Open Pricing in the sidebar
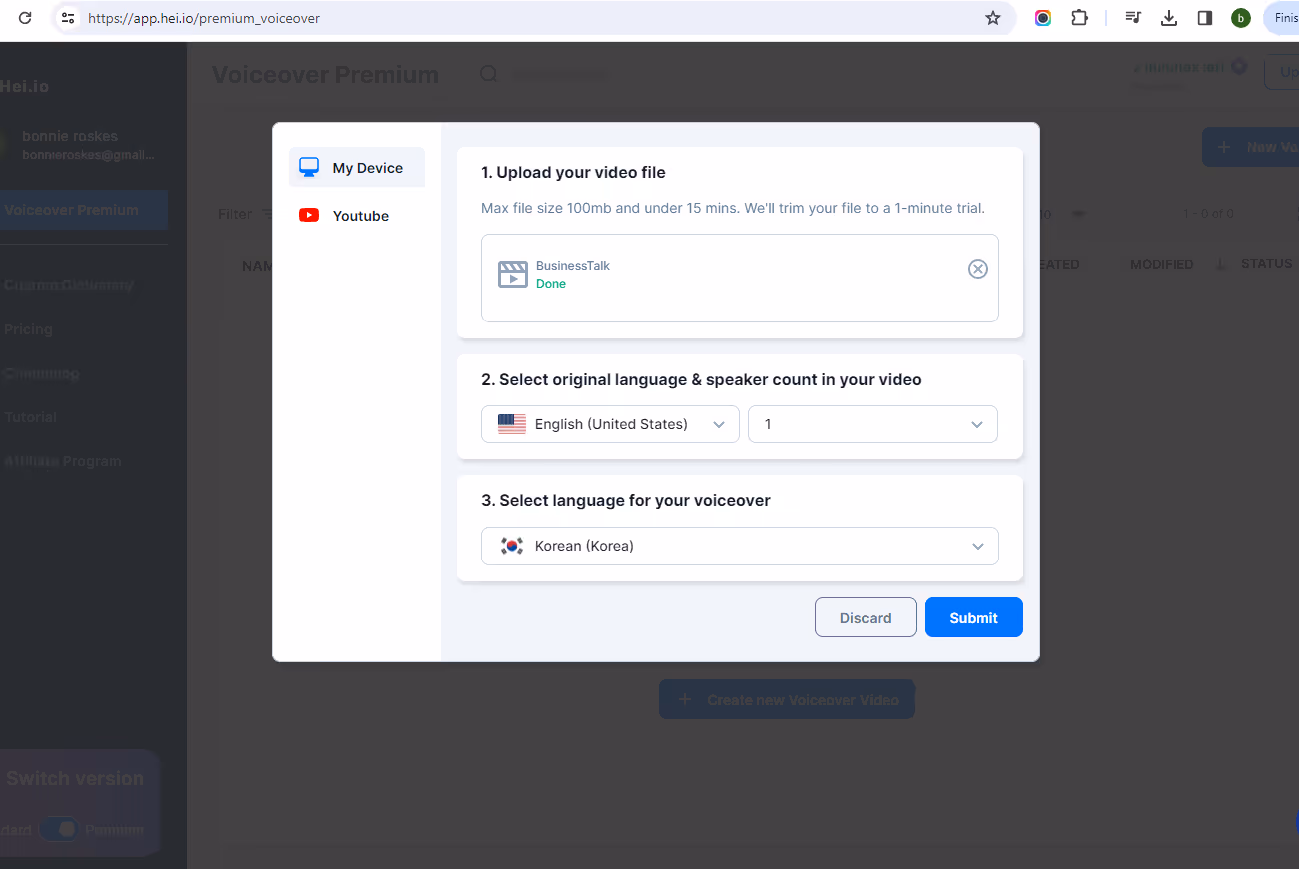The image size is (1299, 869). click(28, 329)
